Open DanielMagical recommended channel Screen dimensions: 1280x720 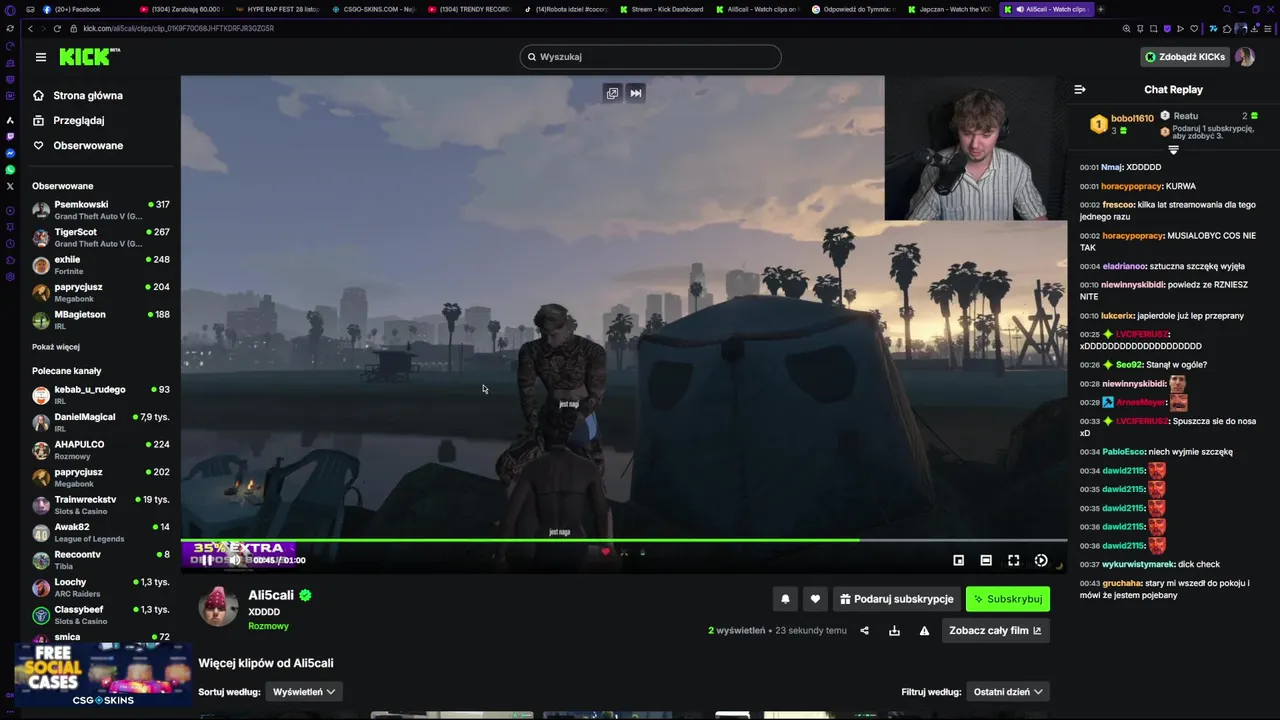click(x=100, y=422)
